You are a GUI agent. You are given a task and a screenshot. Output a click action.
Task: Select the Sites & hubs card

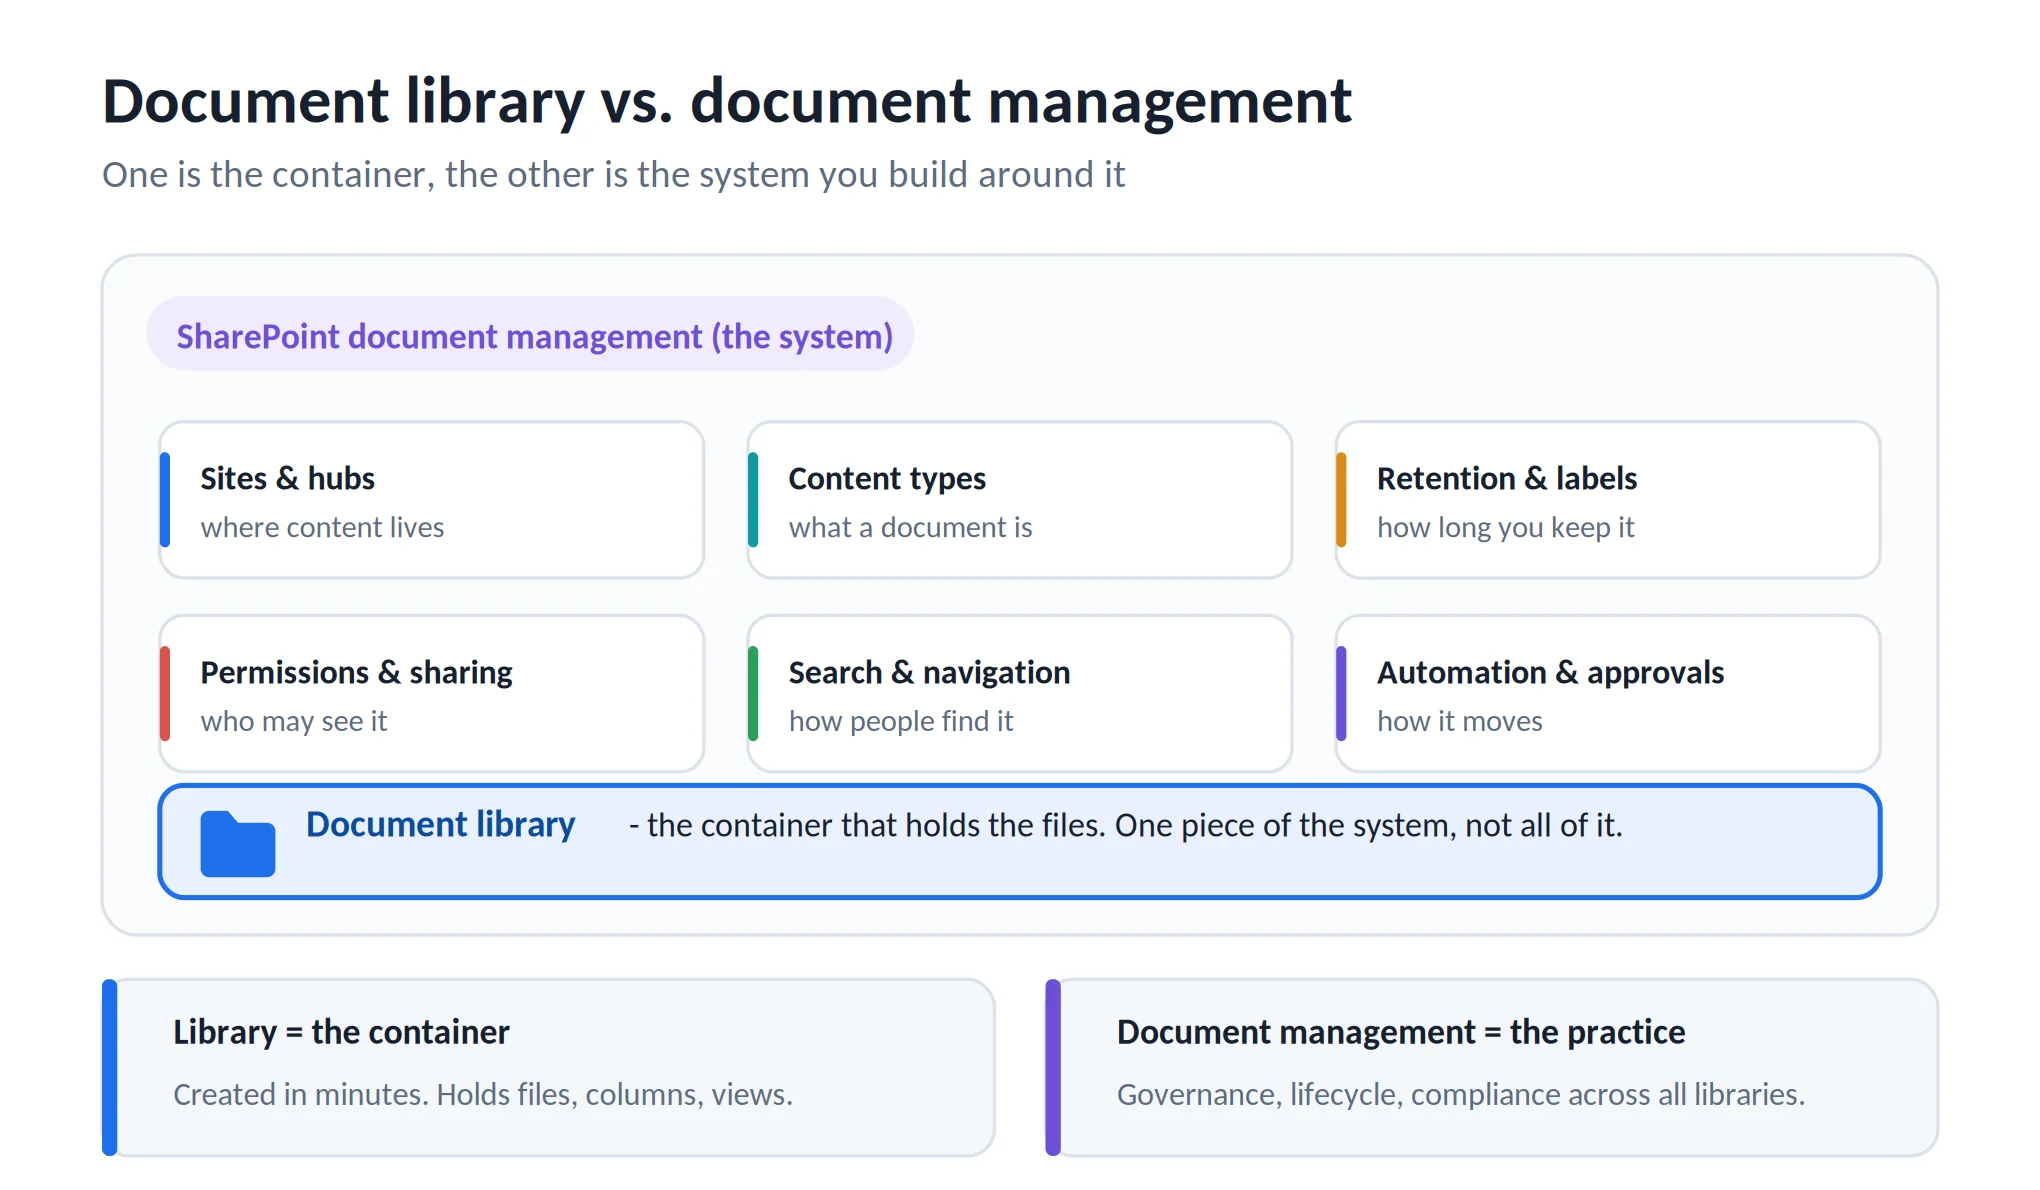click(x=432, y=500)
